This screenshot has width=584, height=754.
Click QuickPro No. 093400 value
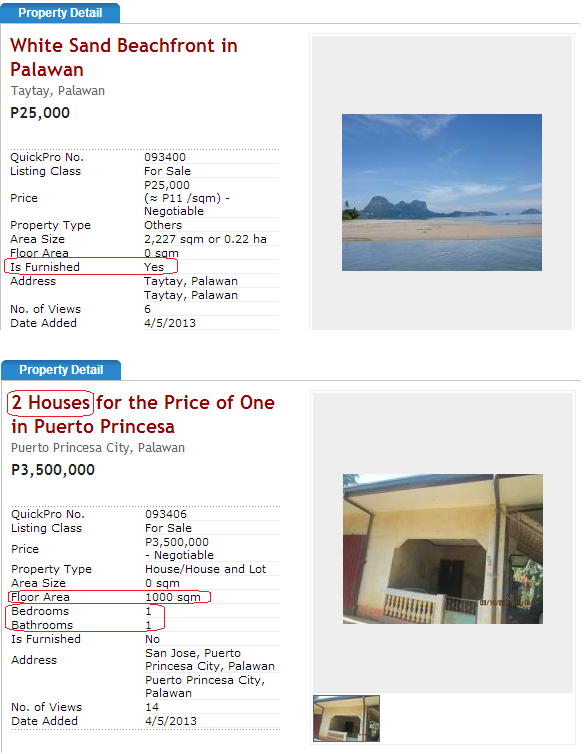165,157
